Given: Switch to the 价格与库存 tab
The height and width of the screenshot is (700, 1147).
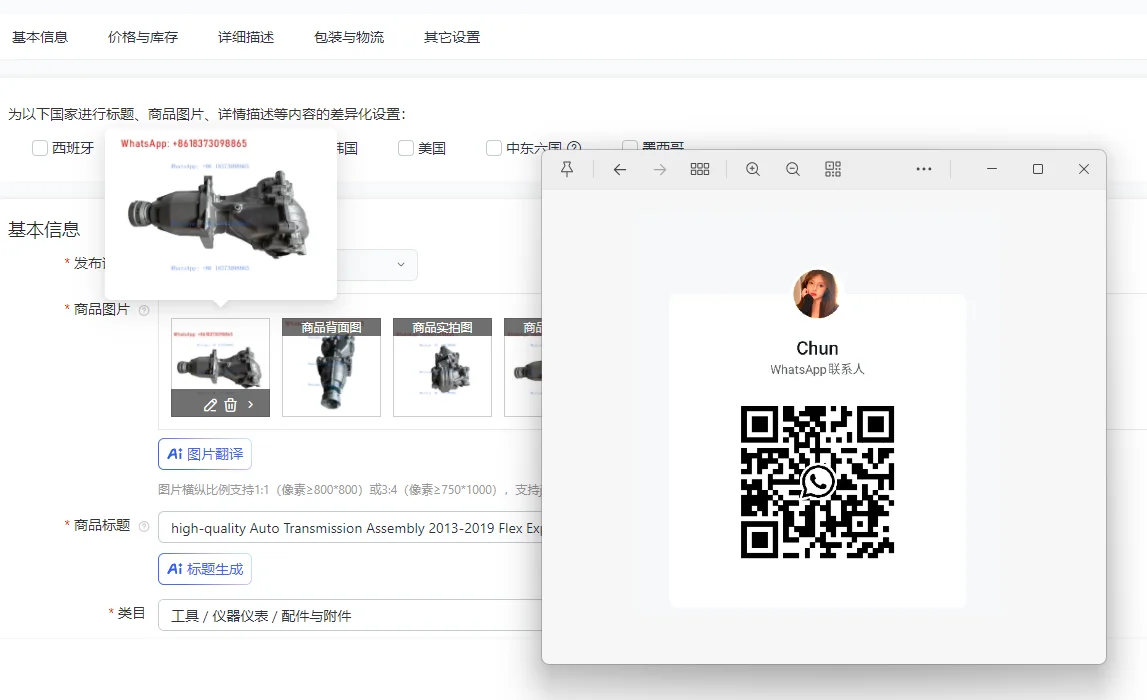Looking at the screenshot, I should pyautogui.click(x=142, y=37).
